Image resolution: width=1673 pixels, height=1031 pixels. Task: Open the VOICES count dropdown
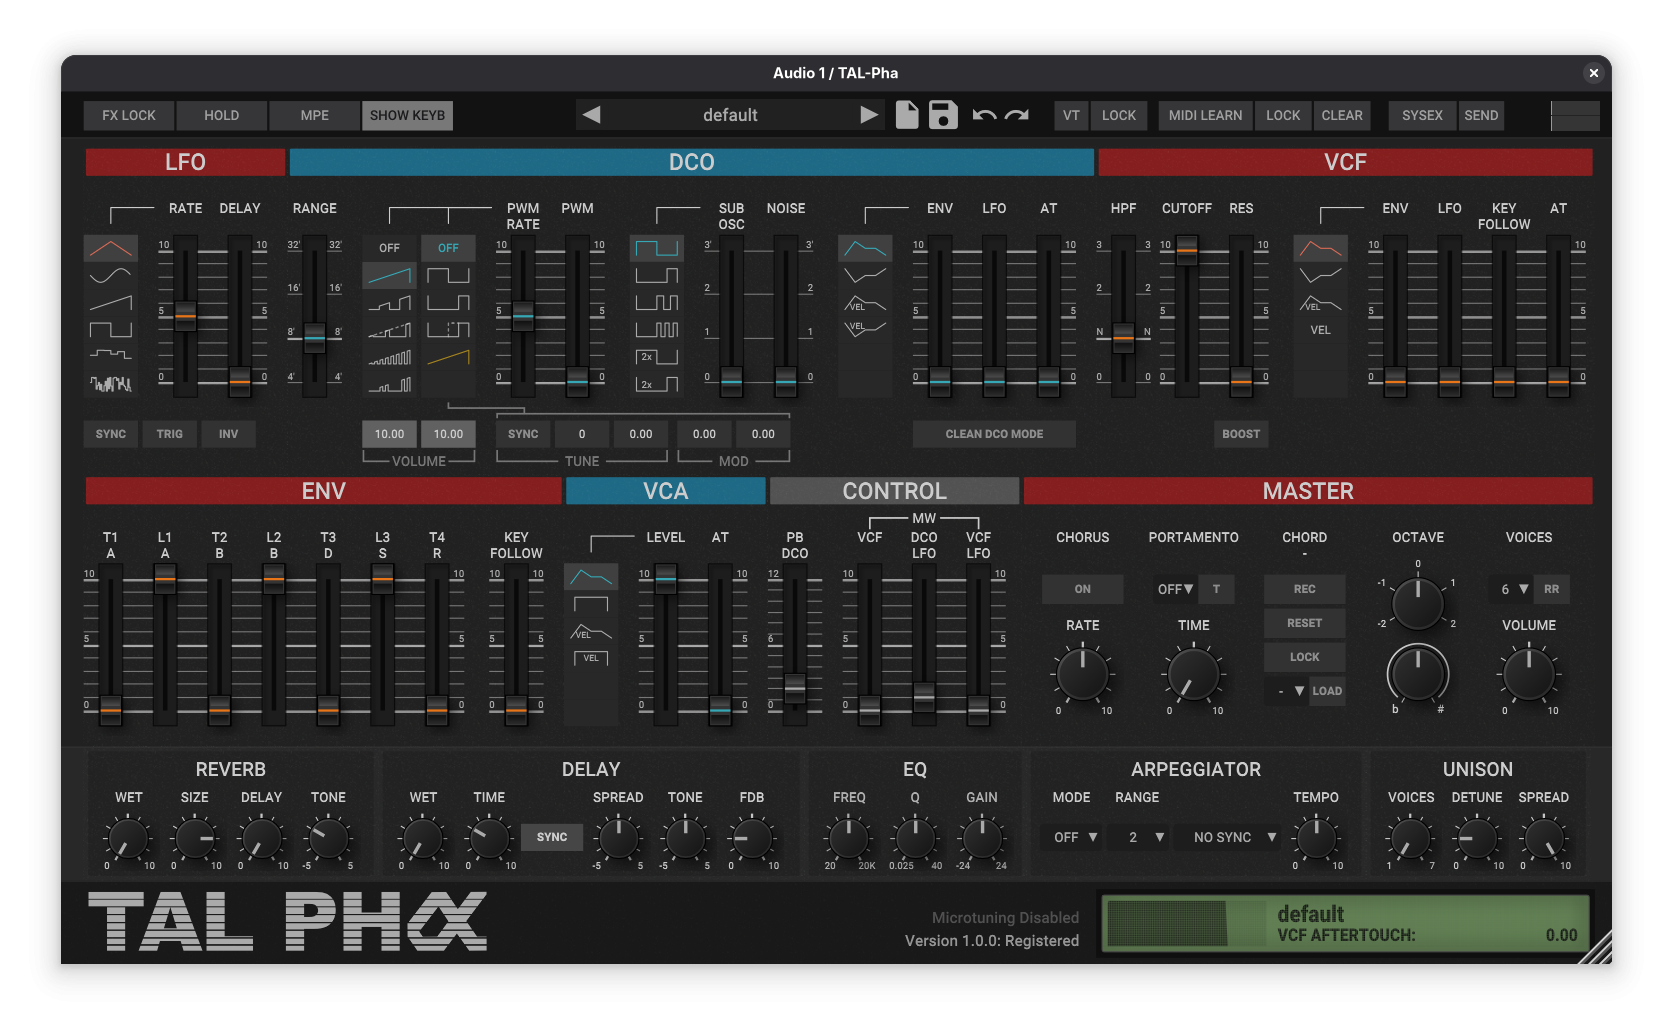click(1513, 589)
